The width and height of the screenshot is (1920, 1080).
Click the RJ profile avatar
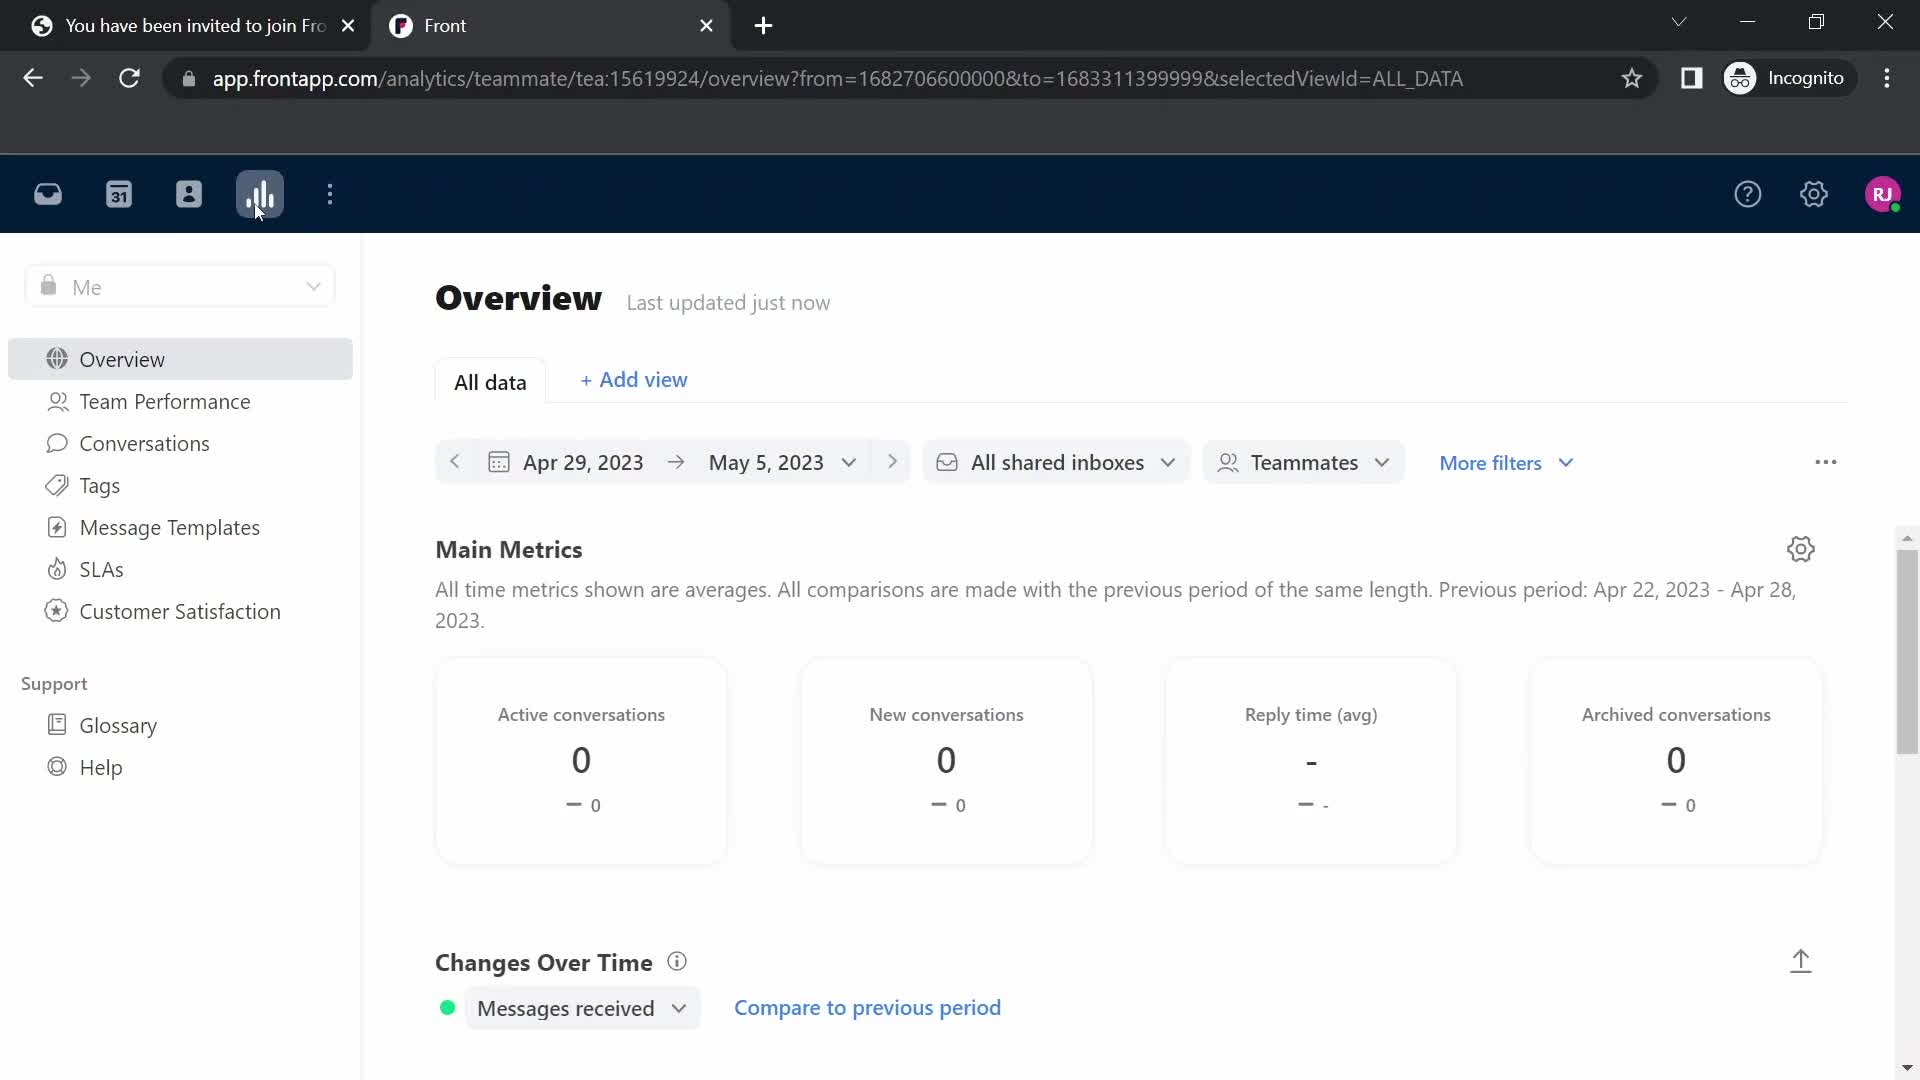pyautogui.click(x=1883, y=194)
